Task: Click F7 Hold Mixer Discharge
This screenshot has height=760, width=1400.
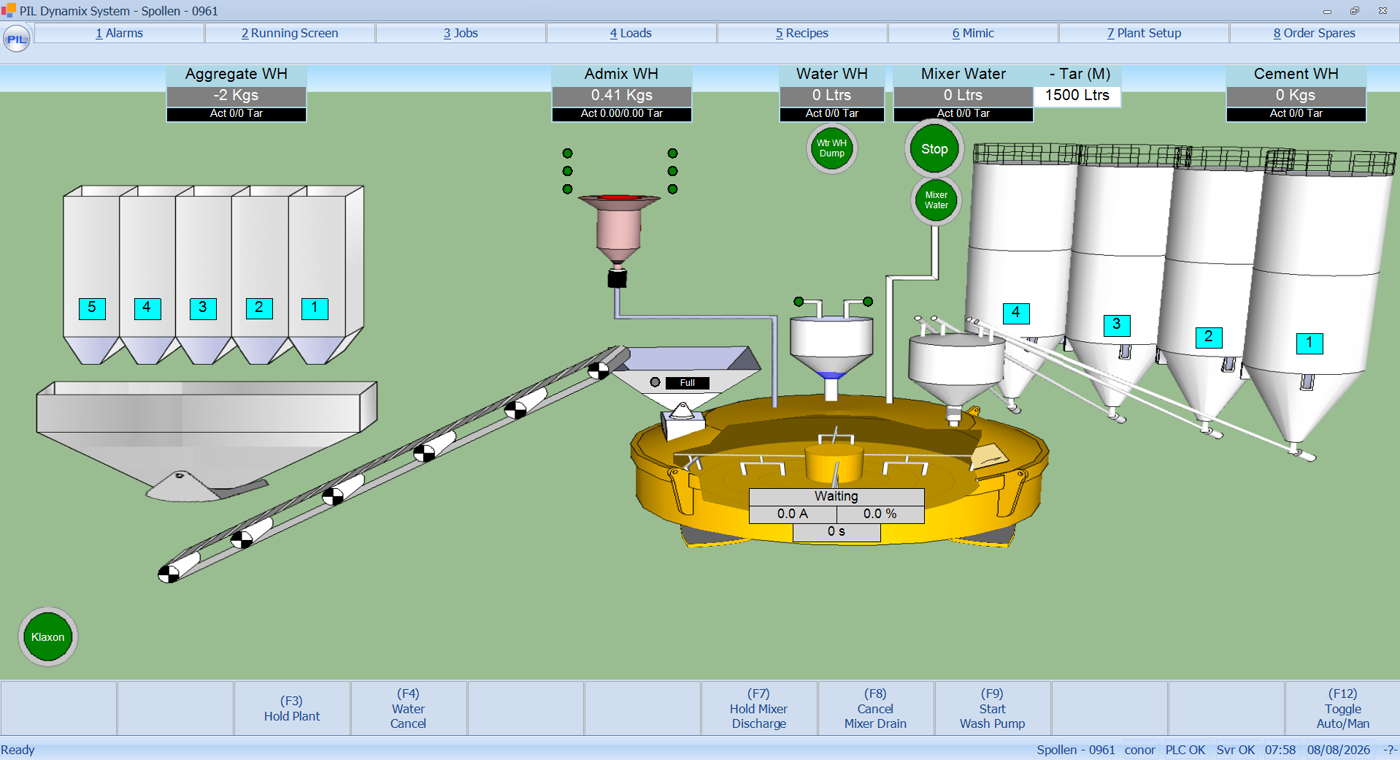Action: coord(759,708)
